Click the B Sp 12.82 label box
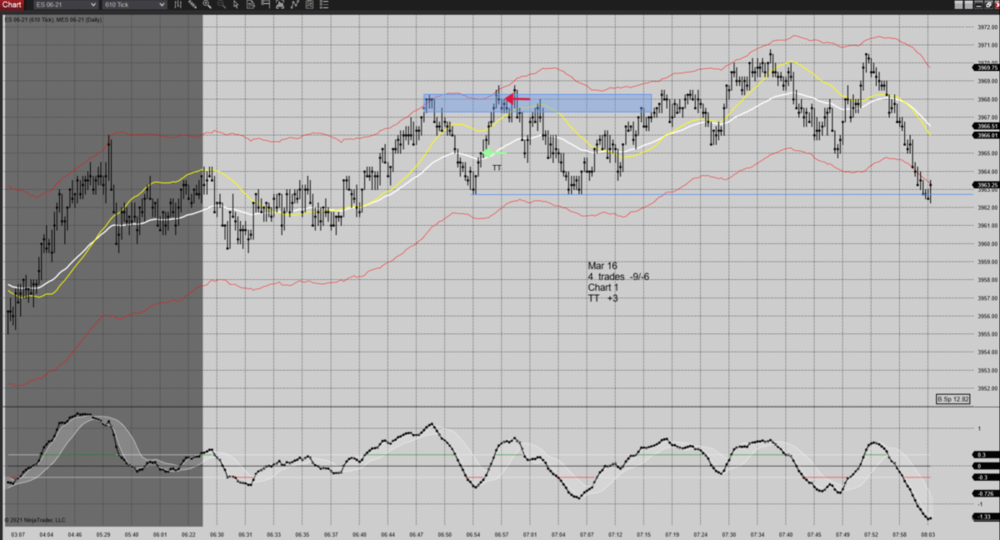 pos(952,399)
